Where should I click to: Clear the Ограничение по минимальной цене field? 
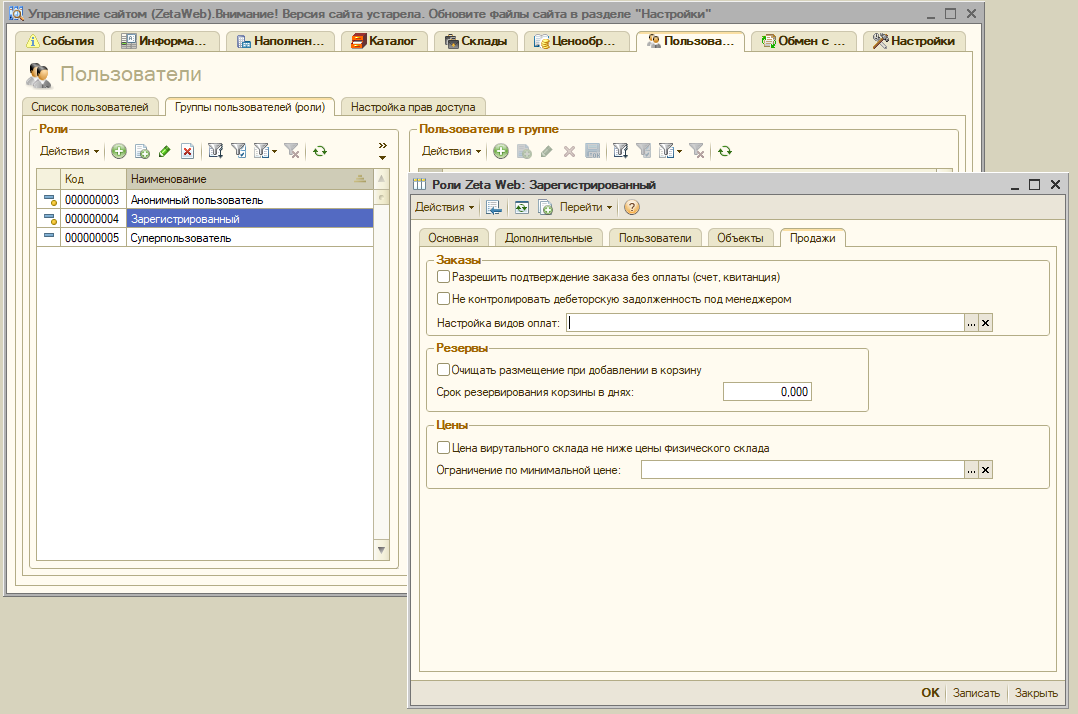(985, 470)
